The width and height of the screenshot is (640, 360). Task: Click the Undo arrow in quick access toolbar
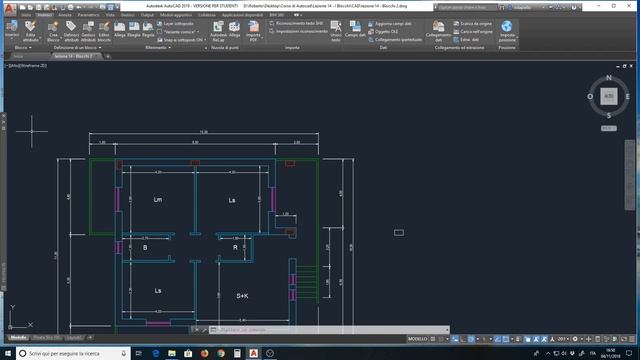coord(79,7)
